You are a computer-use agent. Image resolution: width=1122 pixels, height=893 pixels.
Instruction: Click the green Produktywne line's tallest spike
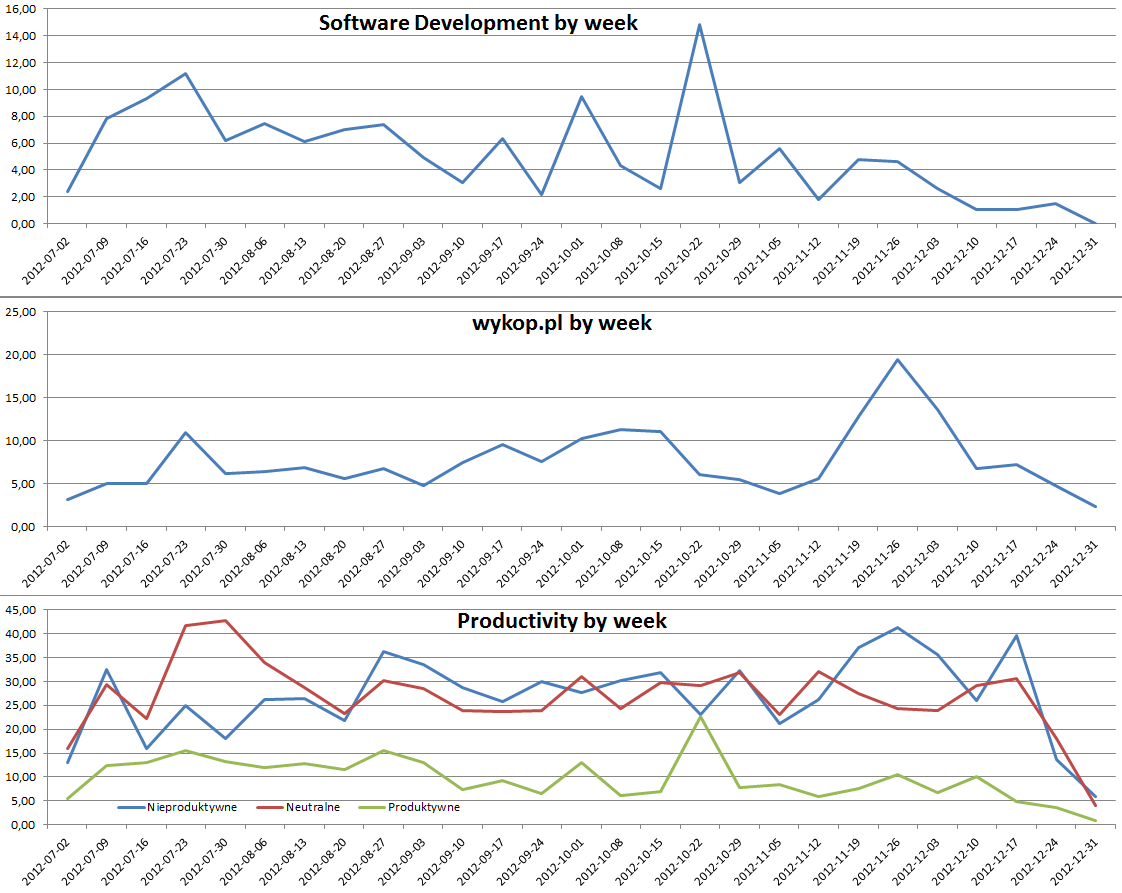click(699, 716)
